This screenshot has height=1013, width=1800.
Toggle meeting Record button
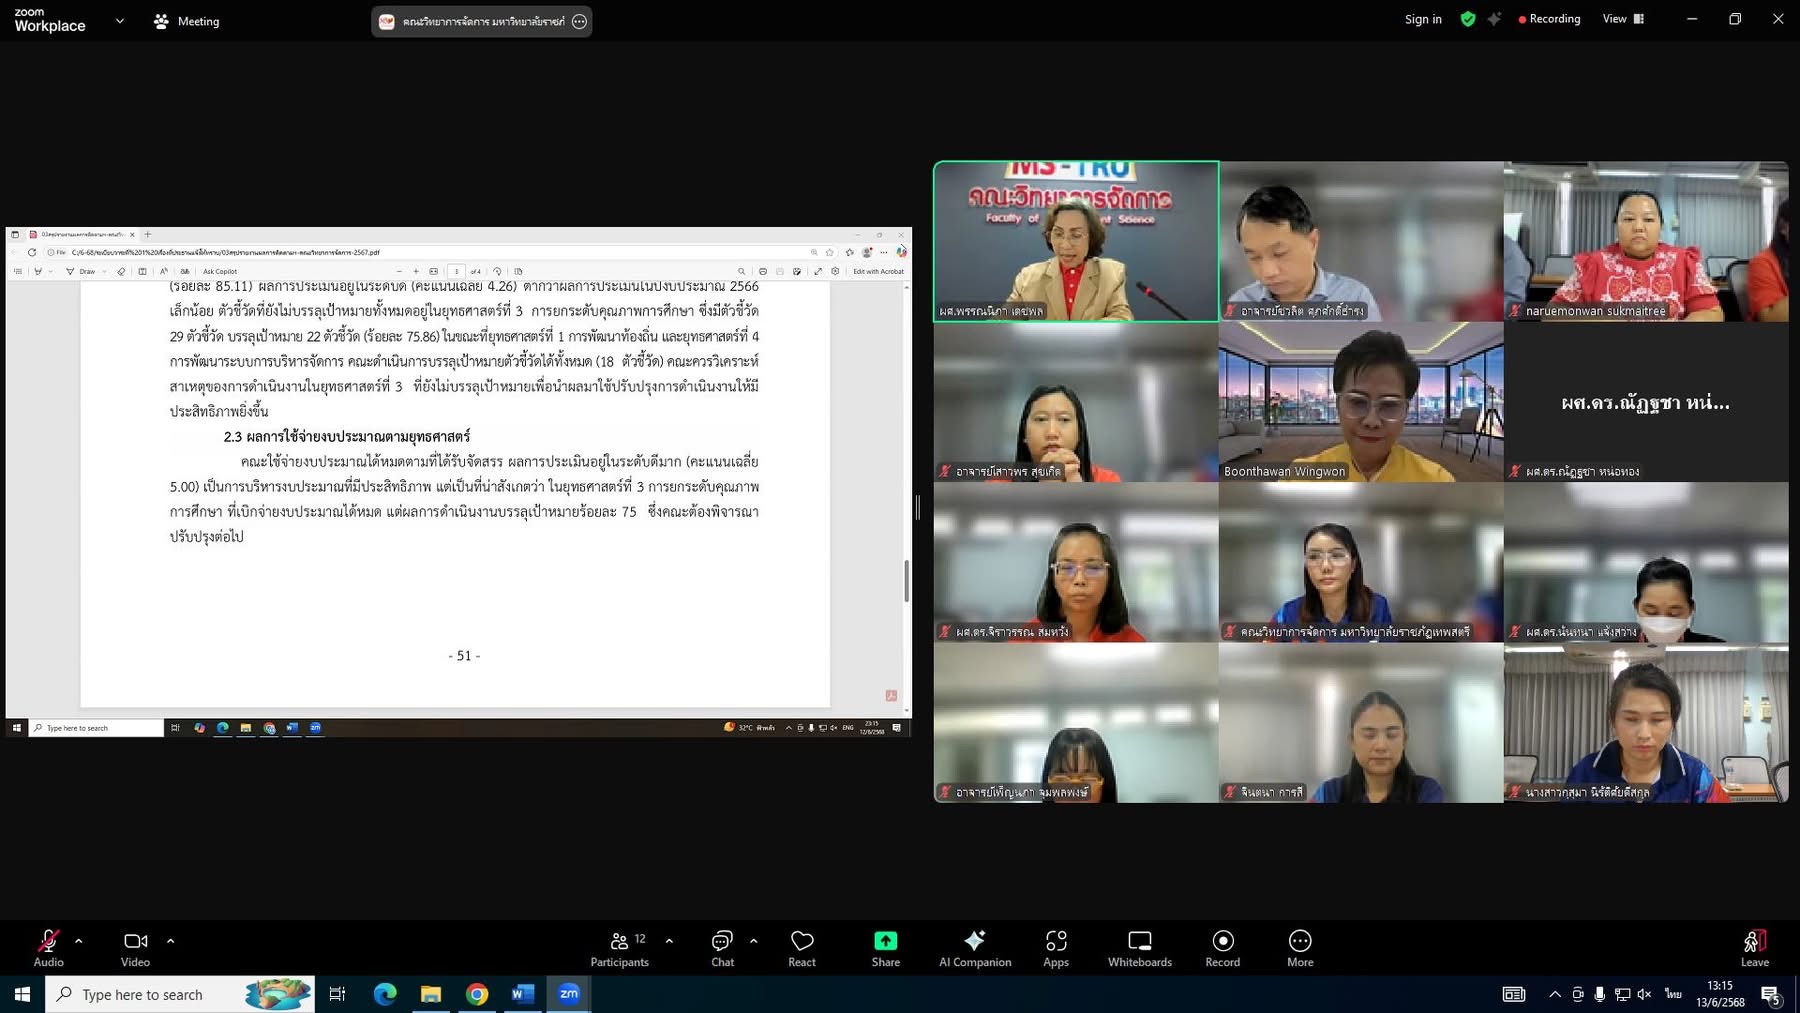click(1222, 948)
